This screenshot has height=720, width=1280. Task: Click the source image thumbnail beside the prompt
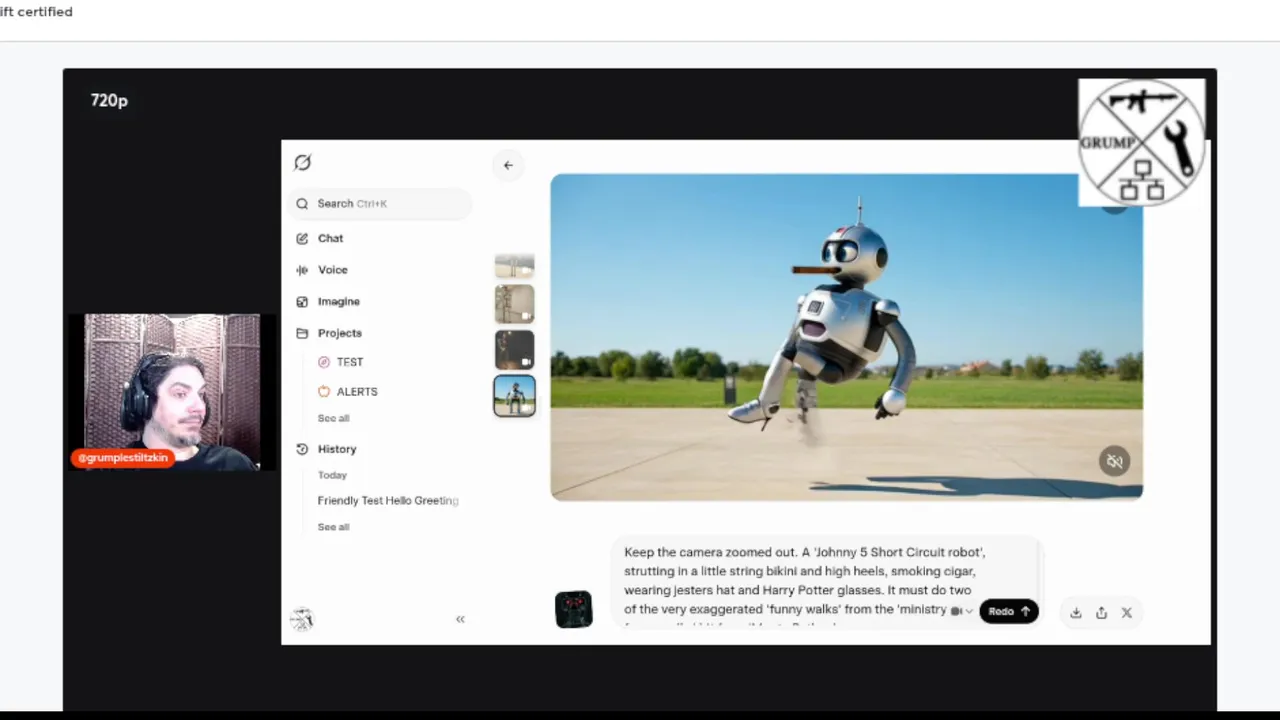point(573,610)
